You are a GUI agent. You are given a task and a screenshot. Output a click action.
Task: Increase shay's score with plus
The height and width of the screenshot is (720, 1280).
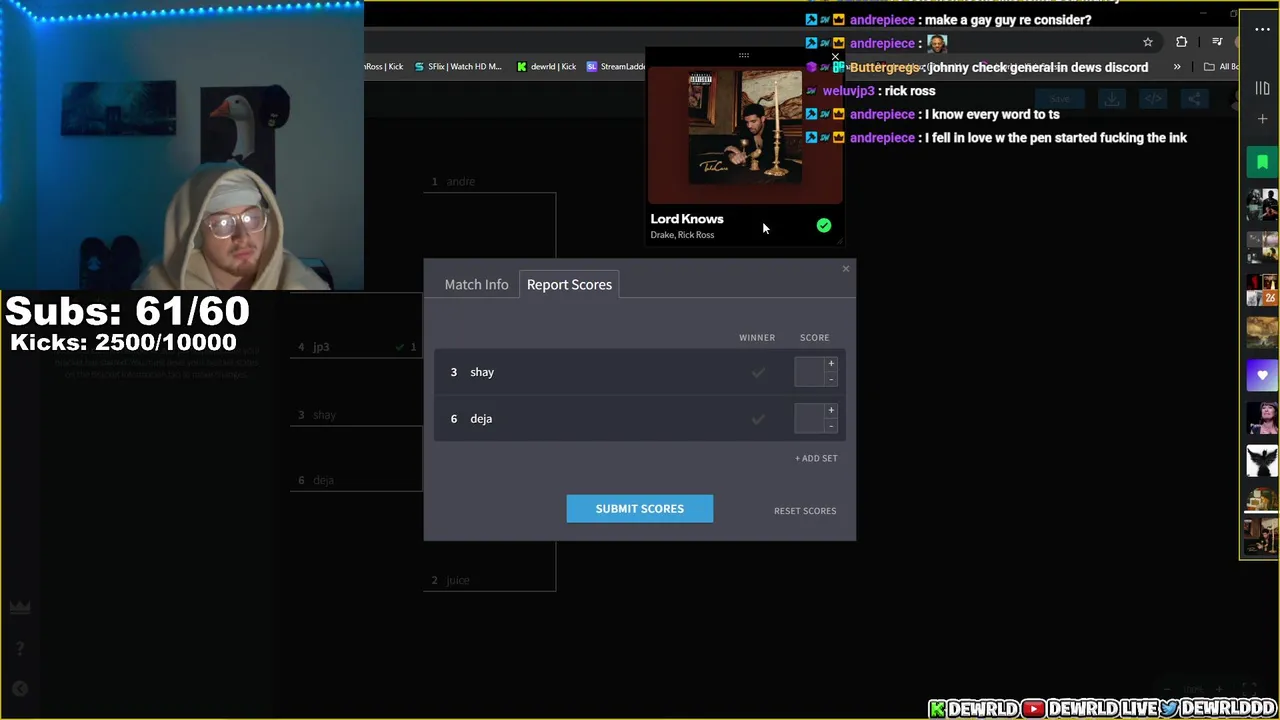coord(830,364)
